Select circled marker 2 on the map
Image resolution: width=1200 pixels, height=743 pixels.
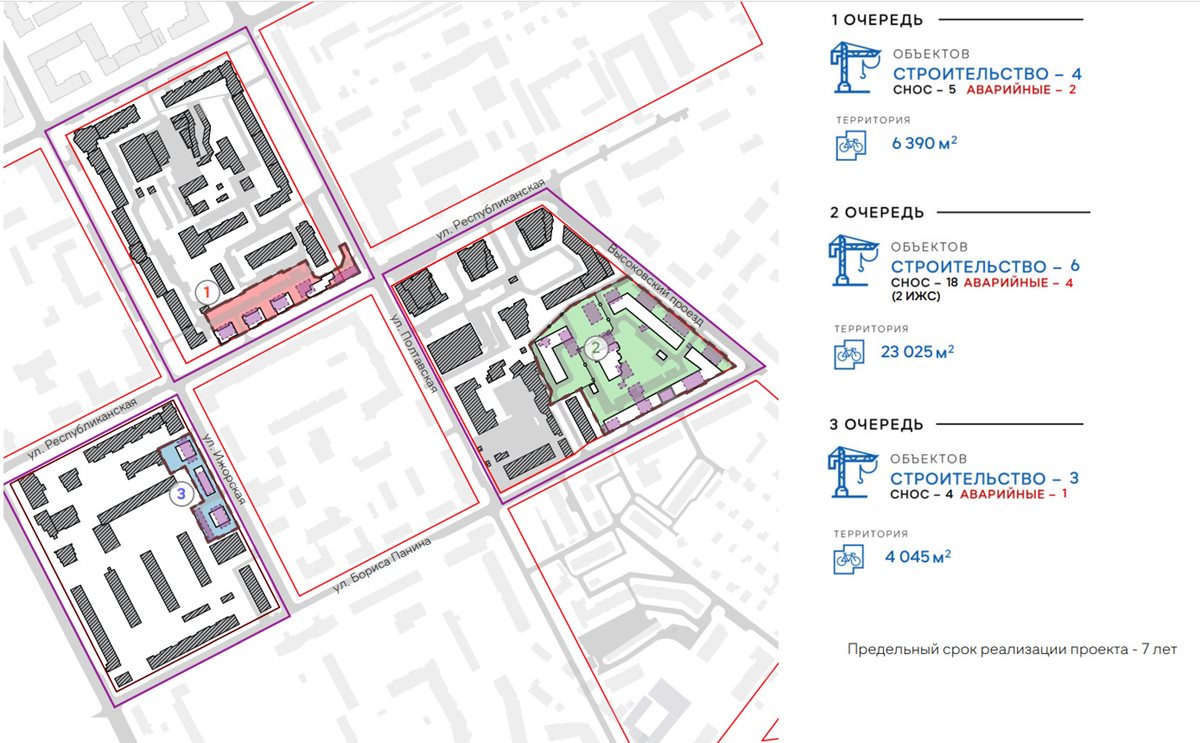click(x=596, y=348)
